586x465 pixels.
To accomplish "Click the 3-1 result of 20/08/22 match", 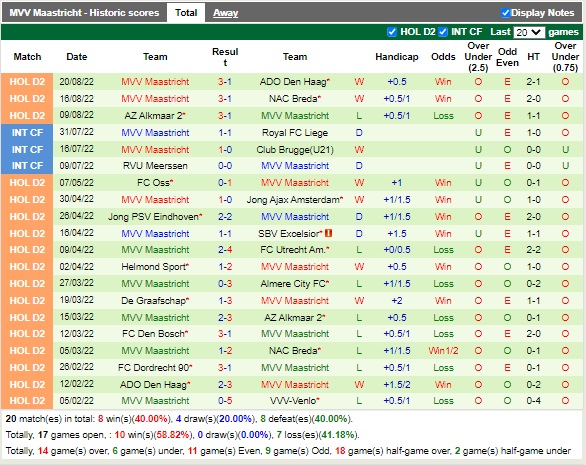I will click(225, 82).
